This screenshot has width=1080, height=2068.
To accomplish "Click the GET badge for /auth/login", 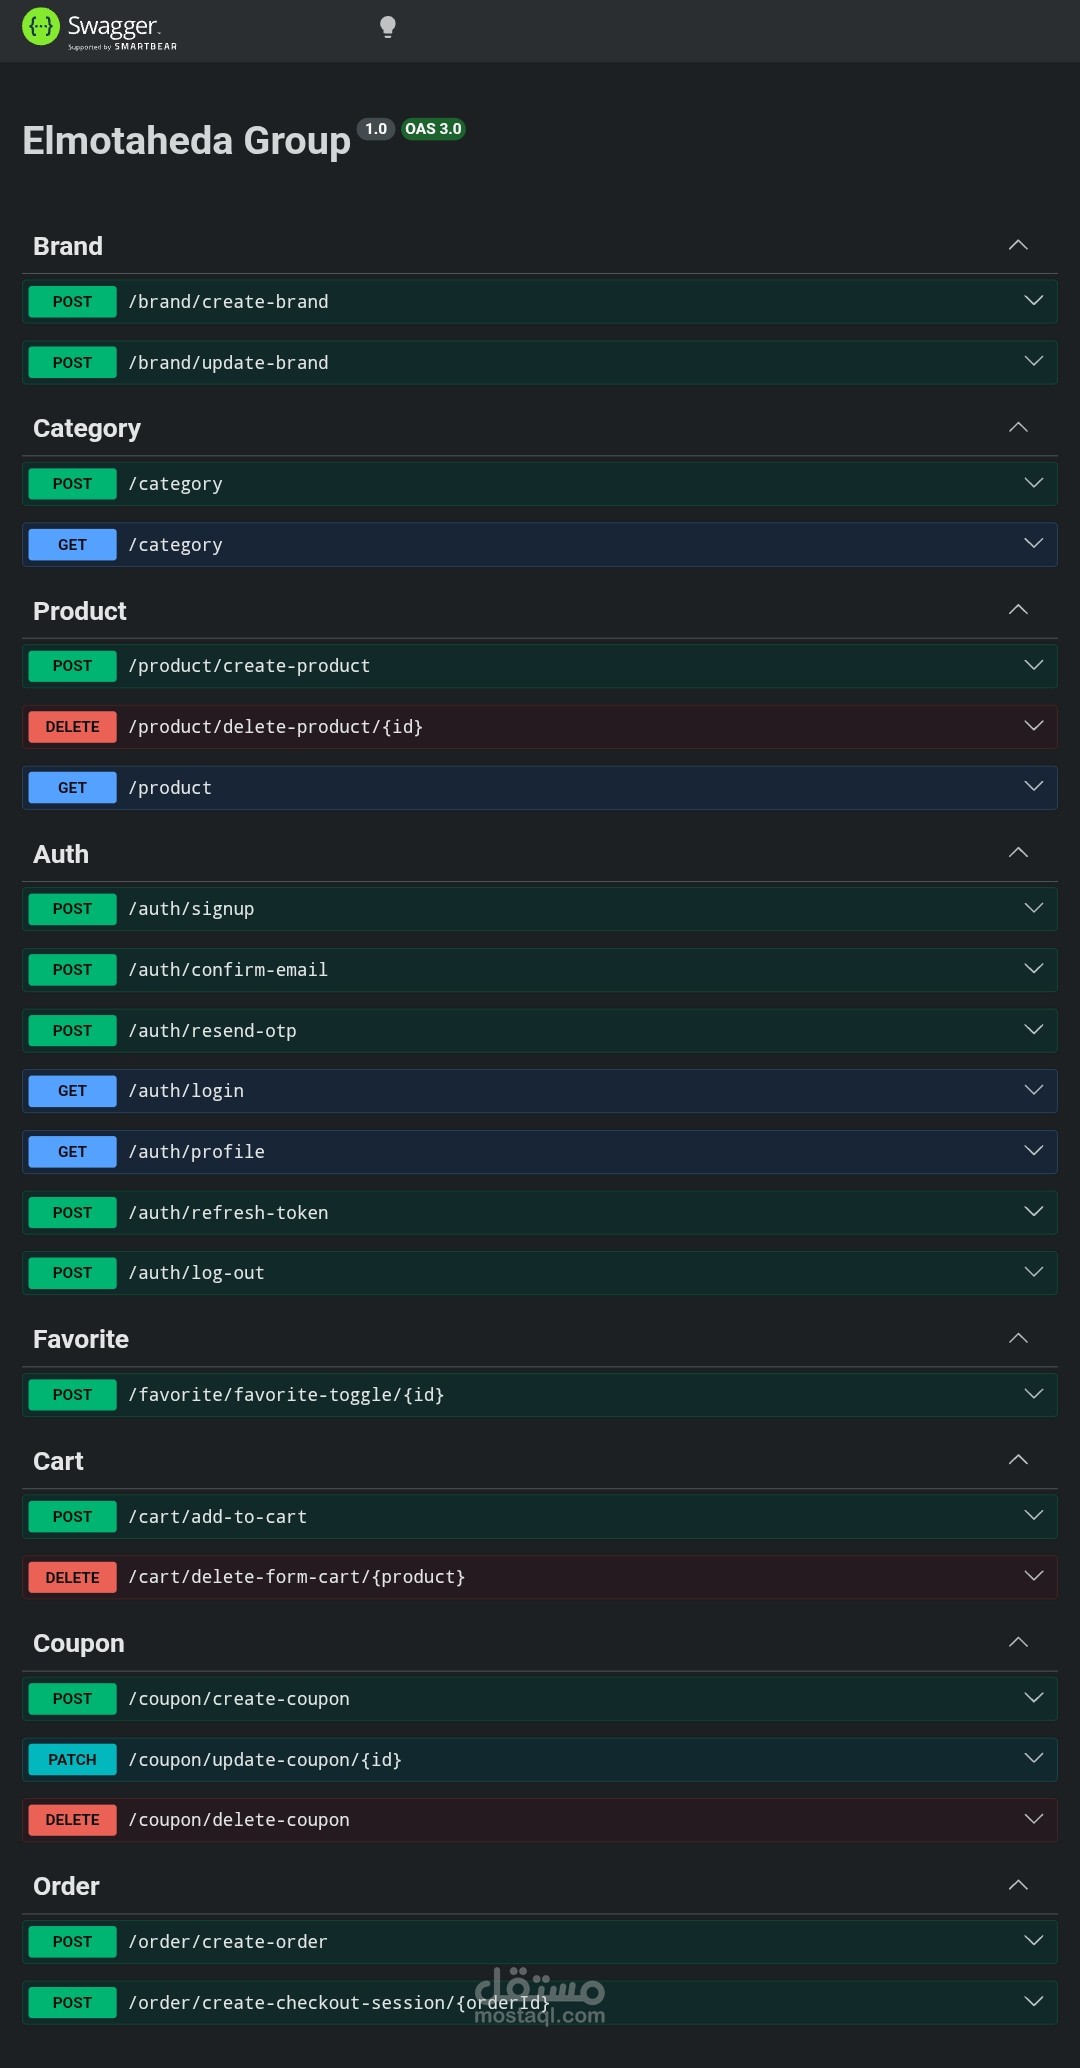I will coord(72,1091).
